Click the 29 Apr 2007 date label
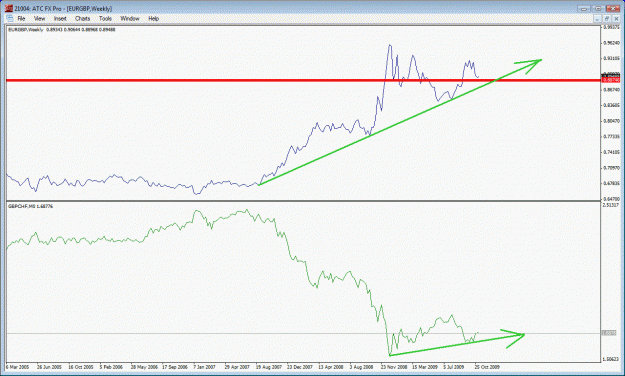Image resolution: width=625 pixels, height=376 pixels. (237, 366)
